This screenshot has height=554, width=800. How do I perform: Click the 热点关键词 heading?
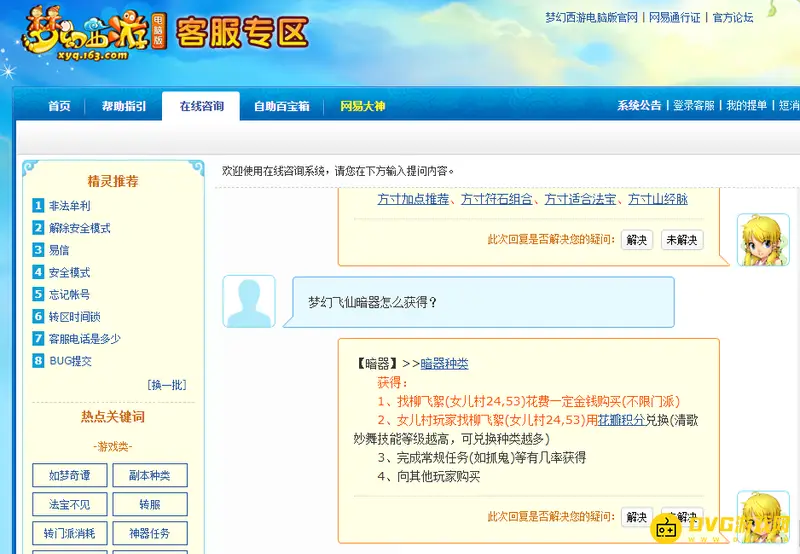point(113,417)
